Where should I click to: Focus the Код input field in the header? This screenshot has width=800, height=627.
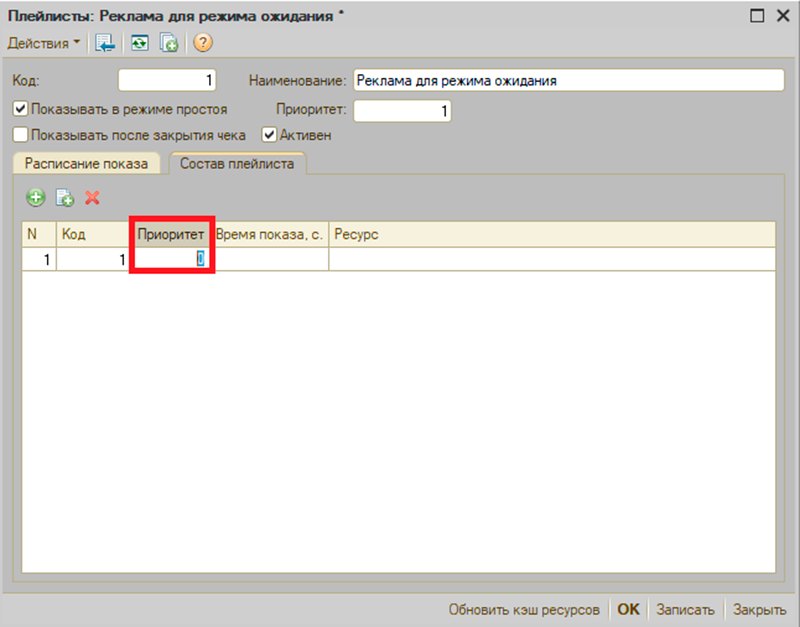pyautogui.click(x=167, y=81)
